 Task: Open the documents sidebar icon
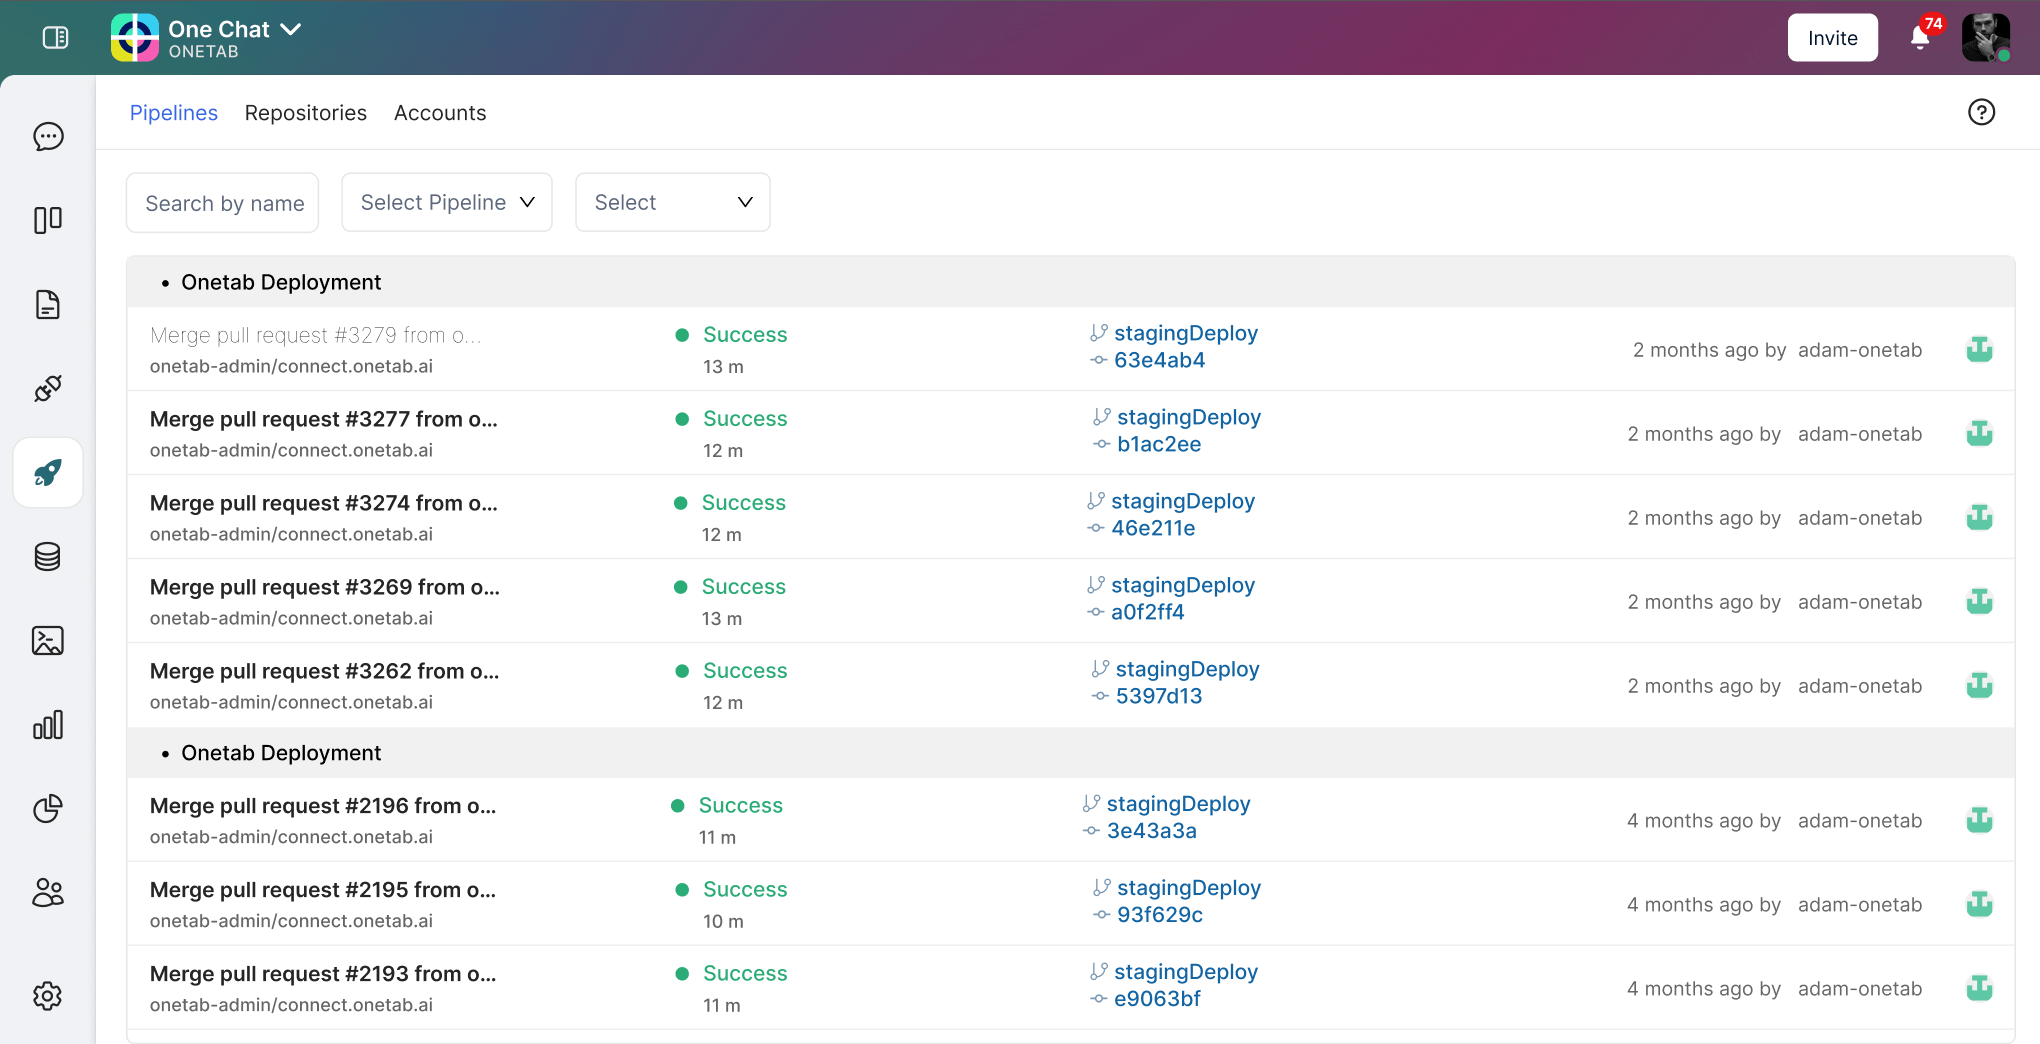[48, 304]
